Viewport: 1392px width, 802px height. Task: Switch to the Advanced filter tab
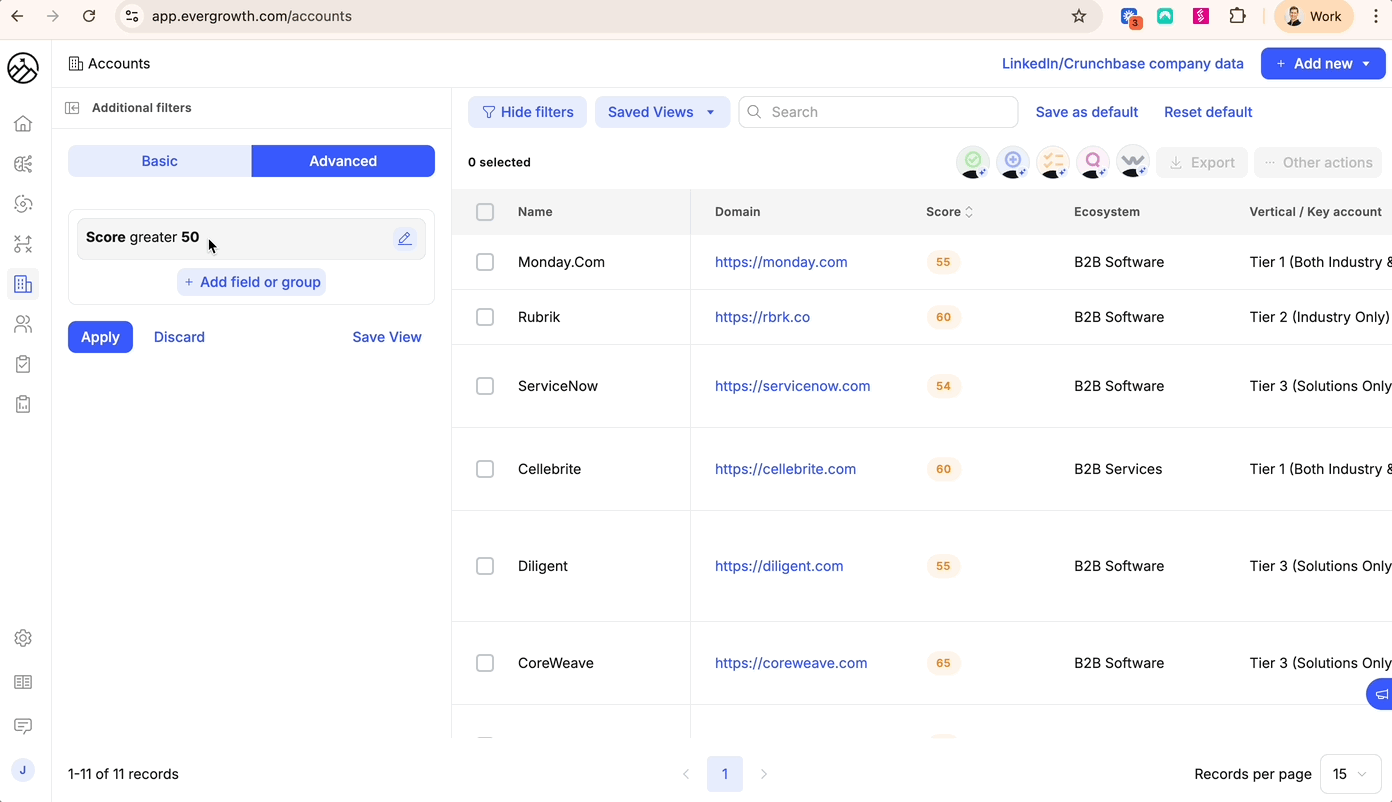343,160
